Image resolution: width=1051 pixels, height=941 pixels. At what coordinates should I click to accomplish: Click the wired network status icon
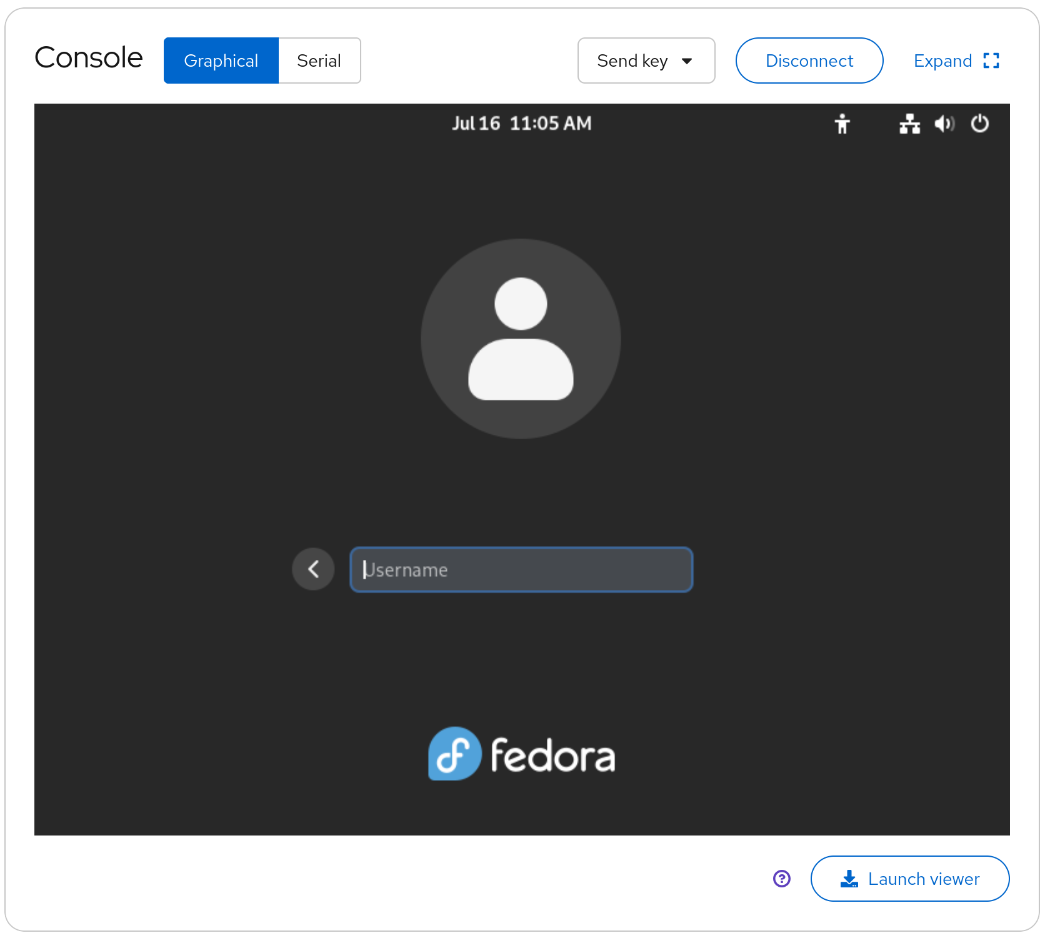909,124
